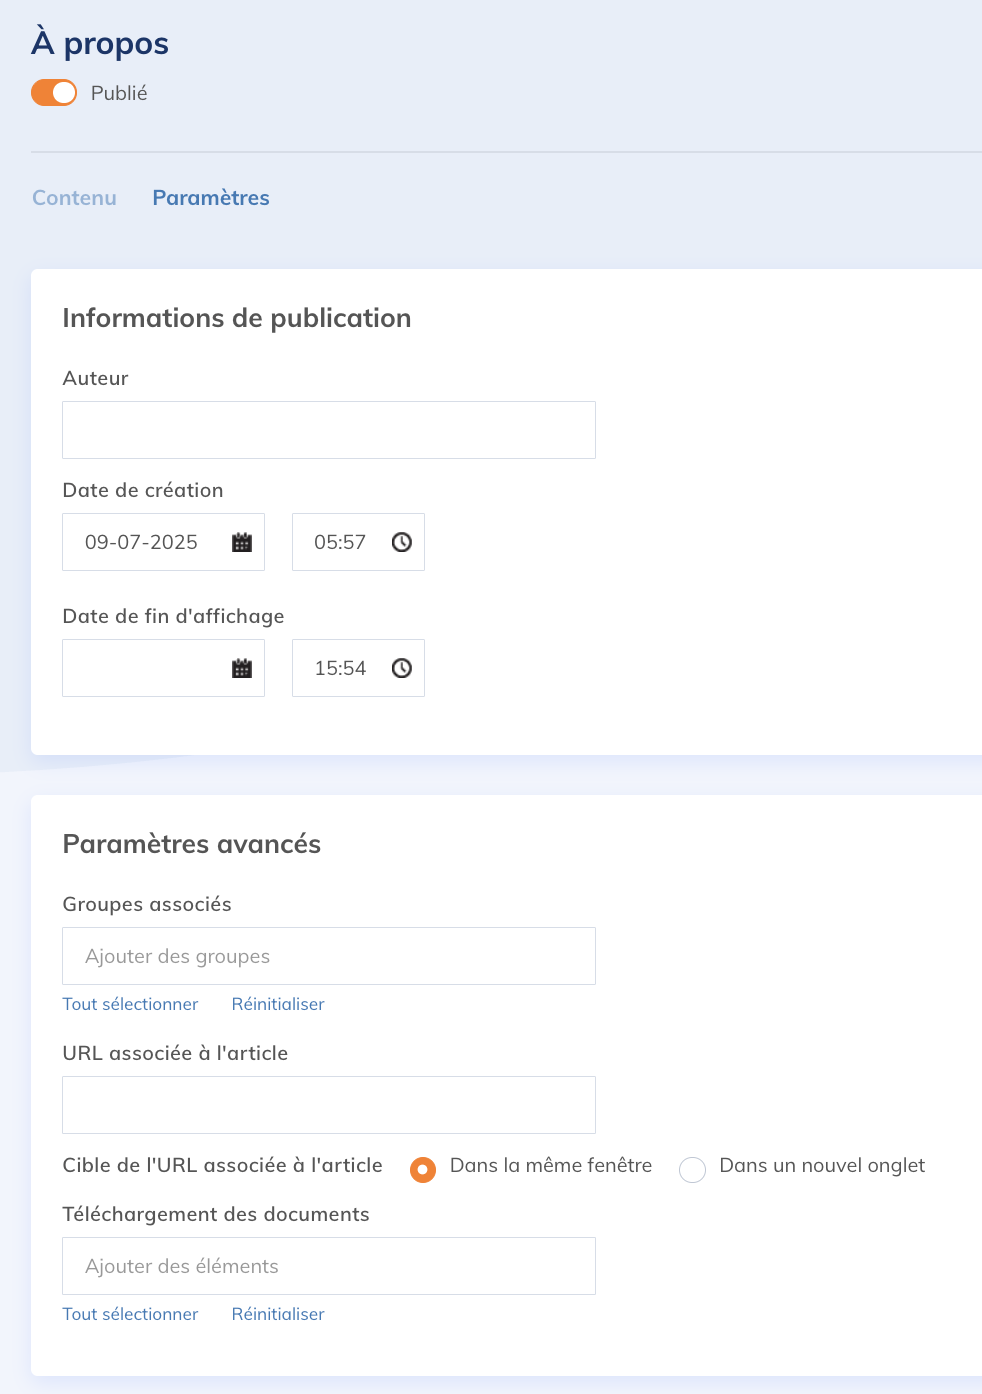
Task: Open the "Ajouter des éléments" documents selector
Action: (x=329, y=1266)
